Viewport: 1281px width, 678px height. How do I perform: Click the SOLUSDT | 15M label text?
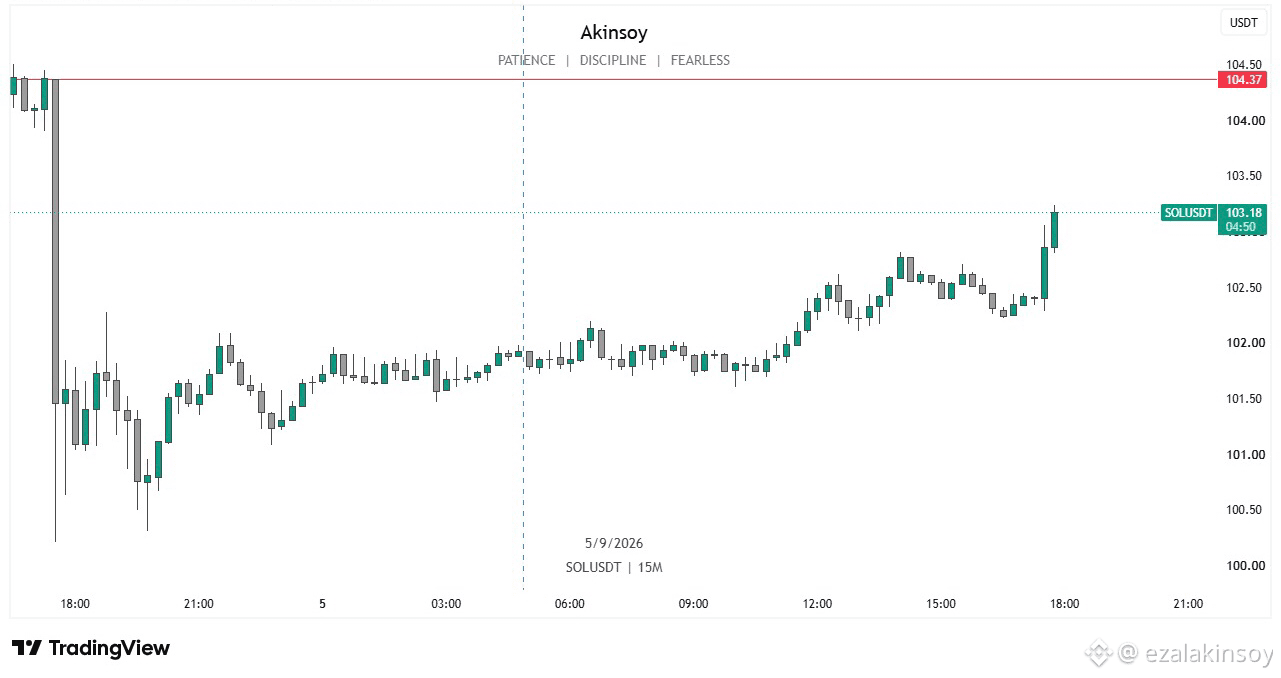[614, 567]
